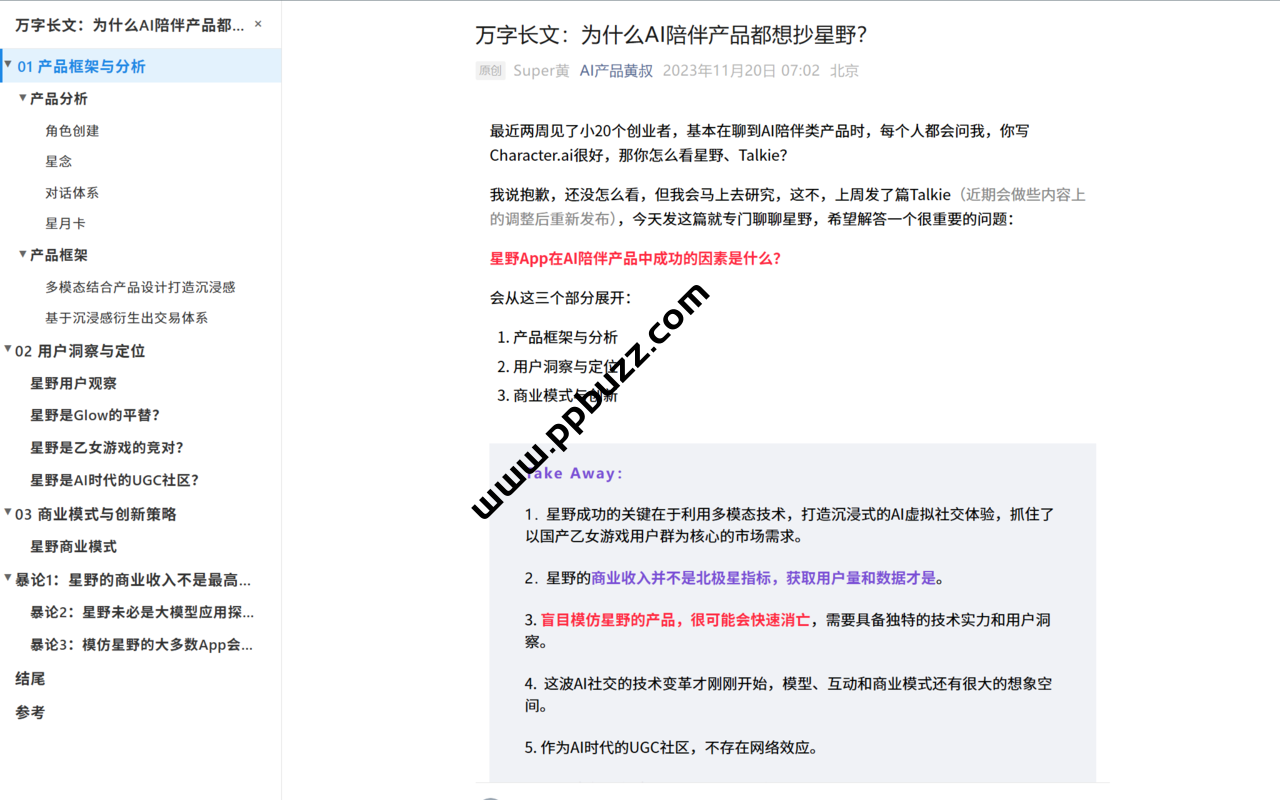Image resolution: width=1280 pixels, height=800 pixels.
Task: Jump to the '产品框架' outline heading
Action: [59, 255]
